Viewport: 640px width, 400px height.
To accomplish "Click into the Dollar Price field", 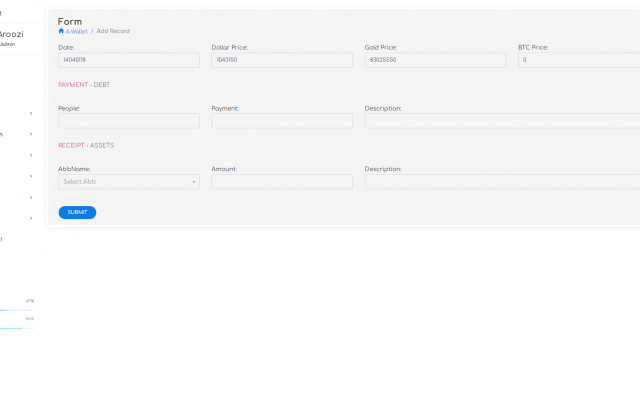I will pos(282,60).
